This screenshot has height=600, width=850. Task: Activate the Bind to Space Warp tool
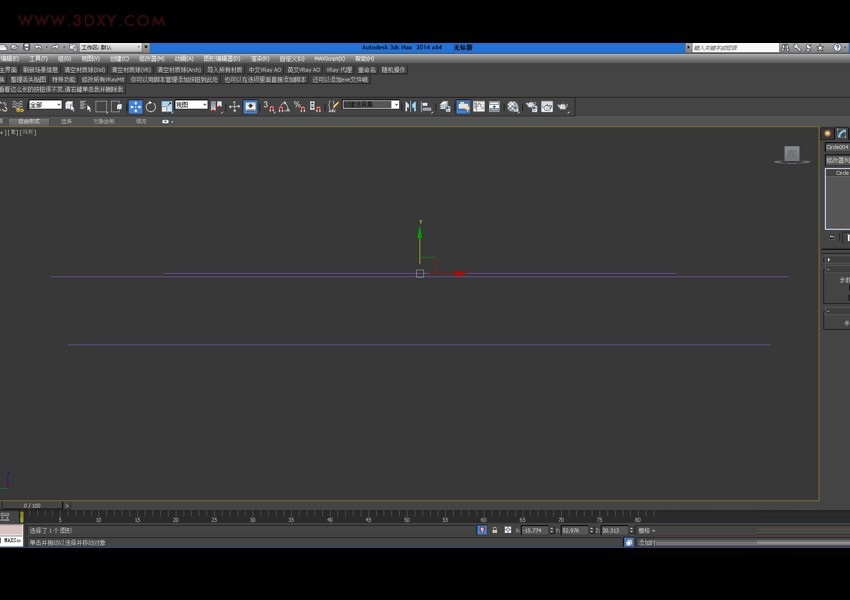click(18, 107)
